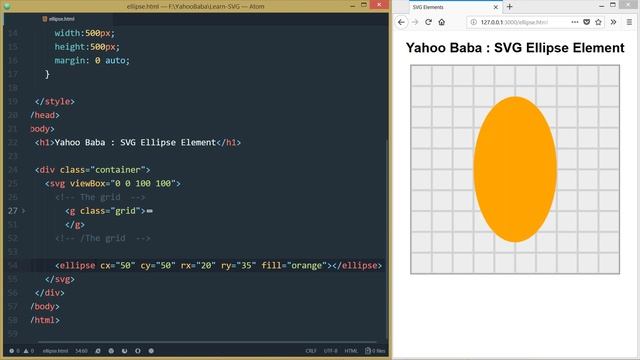Viewport: 640px width, 360px height.
Task: Close the SVG Elements tab
Action: pyautogui.click(x=496, y=7)
